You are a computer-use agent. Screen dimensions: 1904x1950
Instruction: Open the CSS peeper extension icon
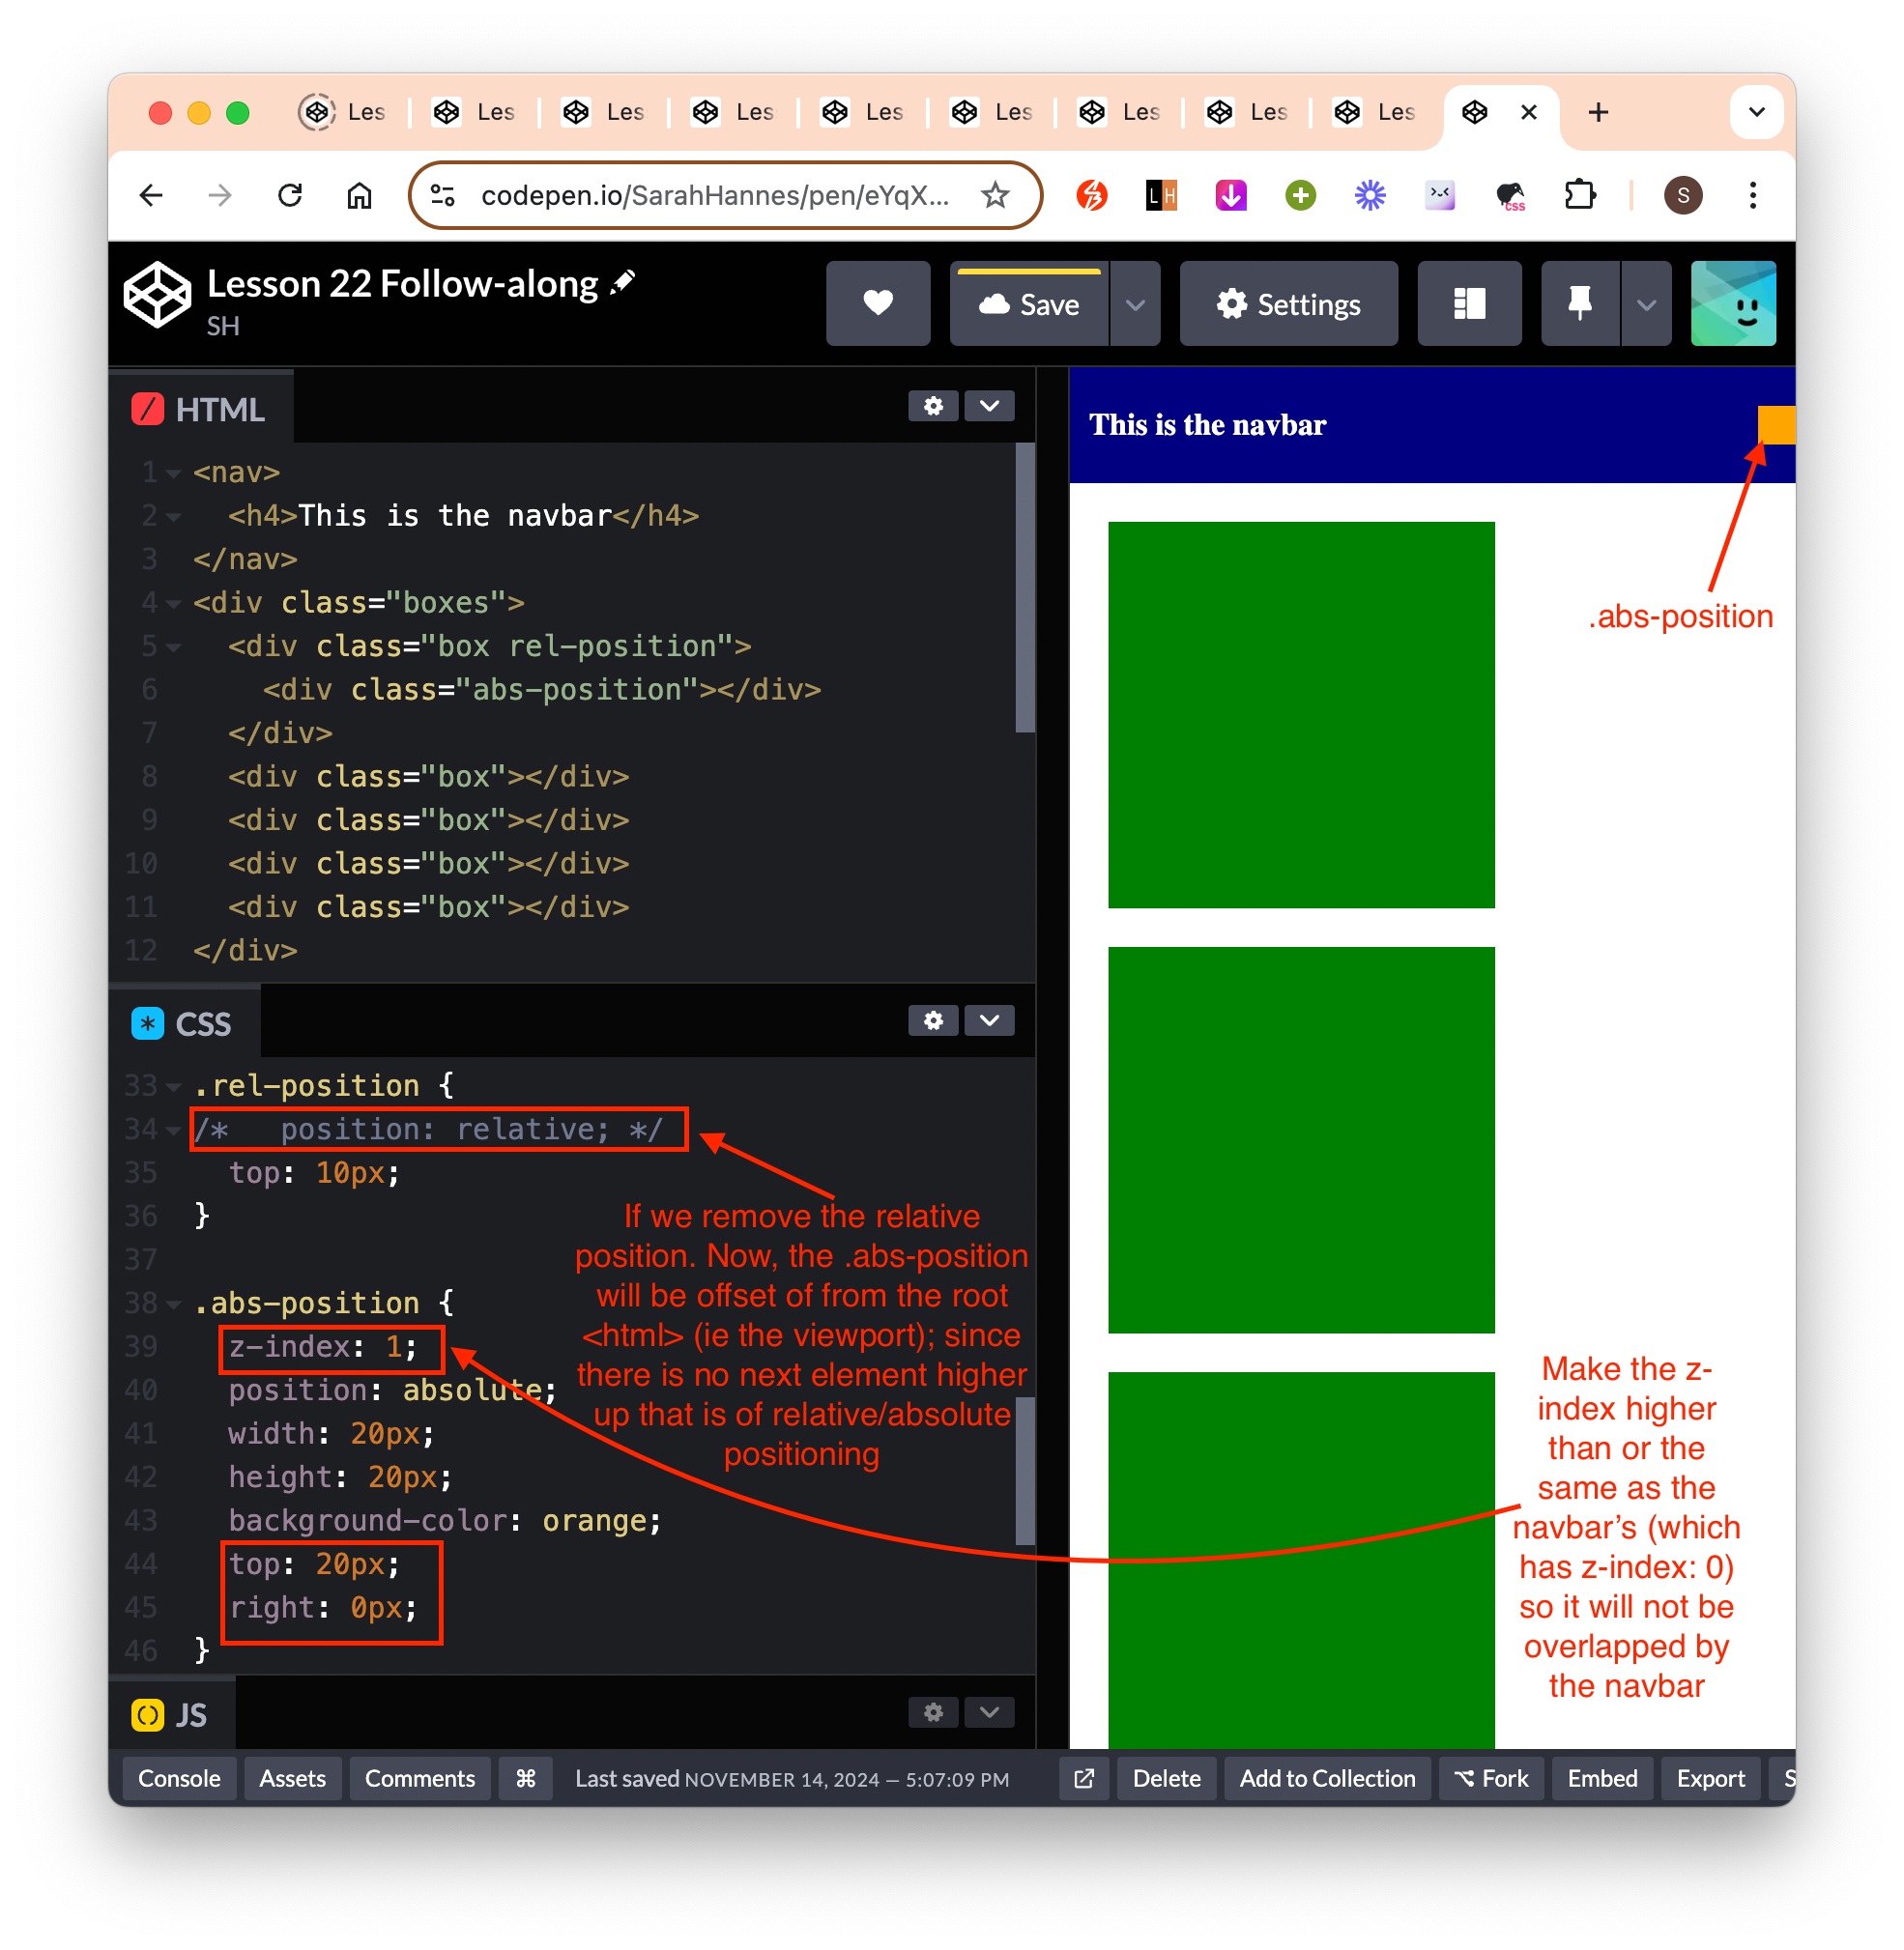[x=1510, y=195]
